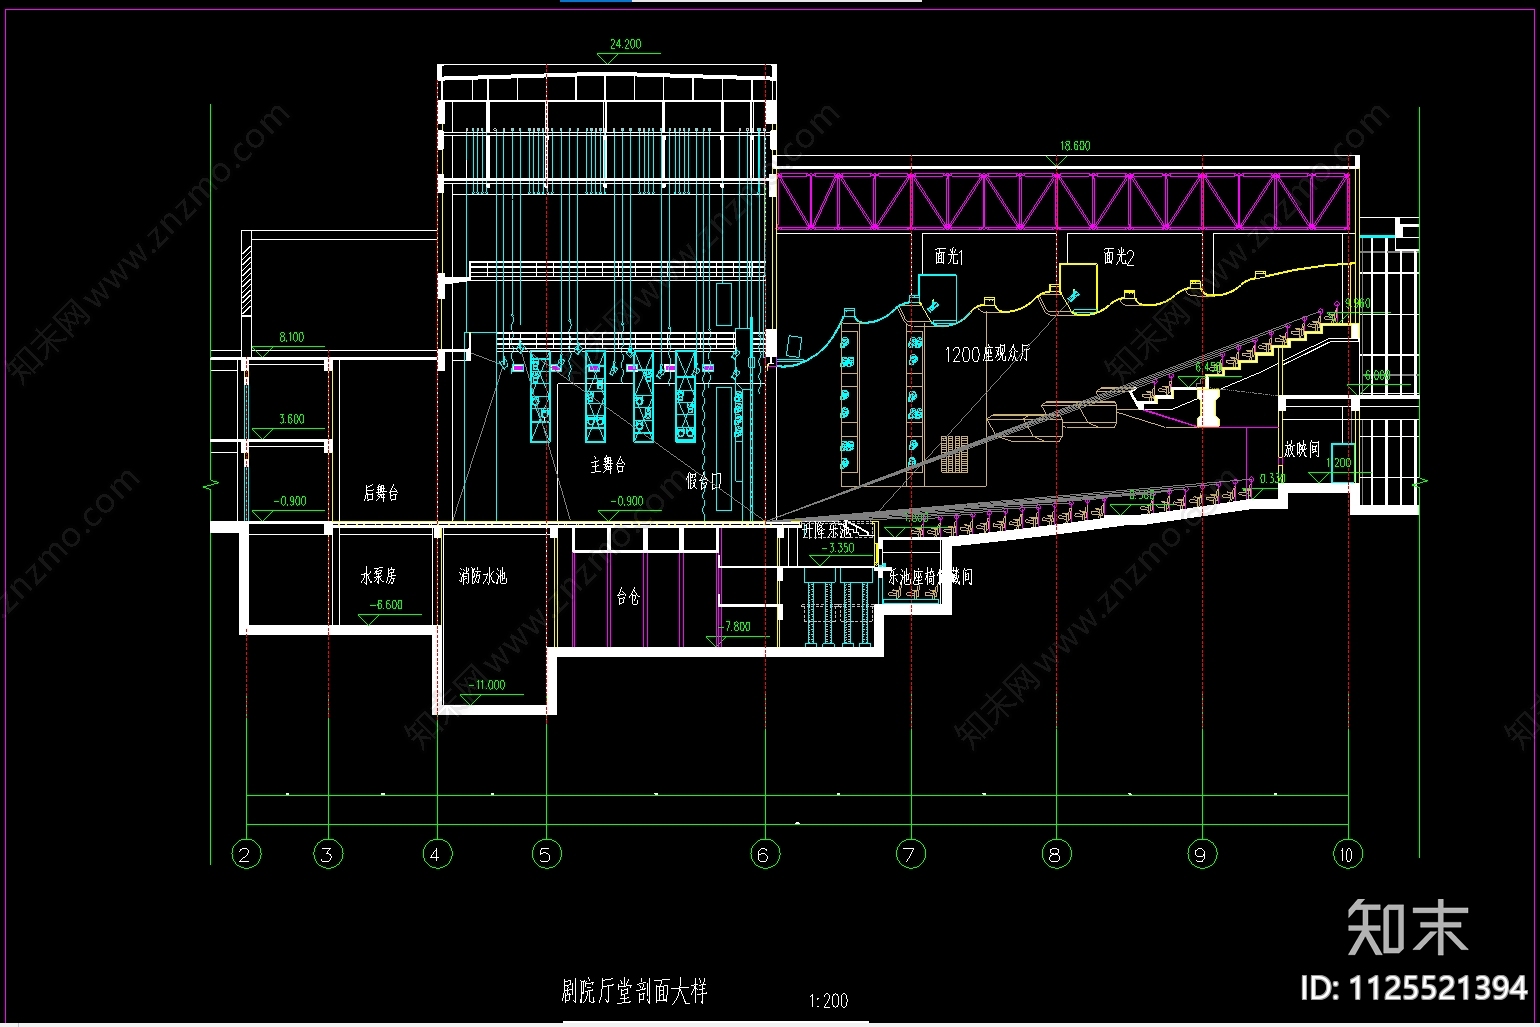Click grid axis bubble 10

pos(1346,854)
